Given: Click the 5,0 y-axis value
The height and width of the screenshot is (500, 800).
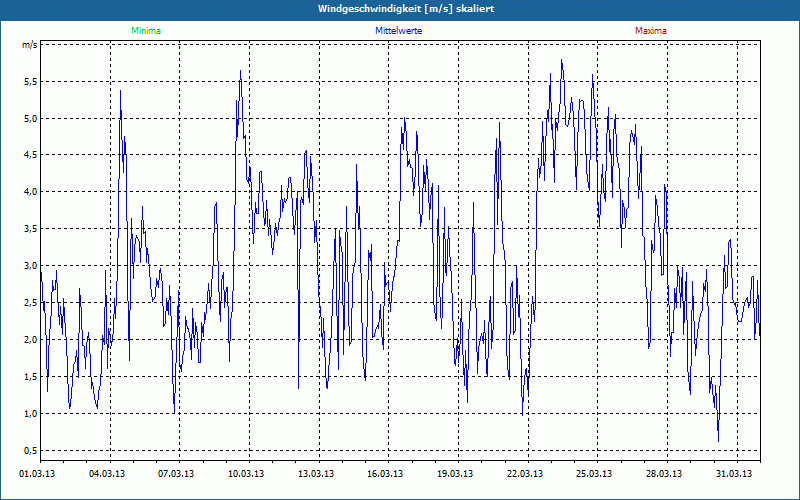Looking at the screenshot, I should click(x=31, y=118).
